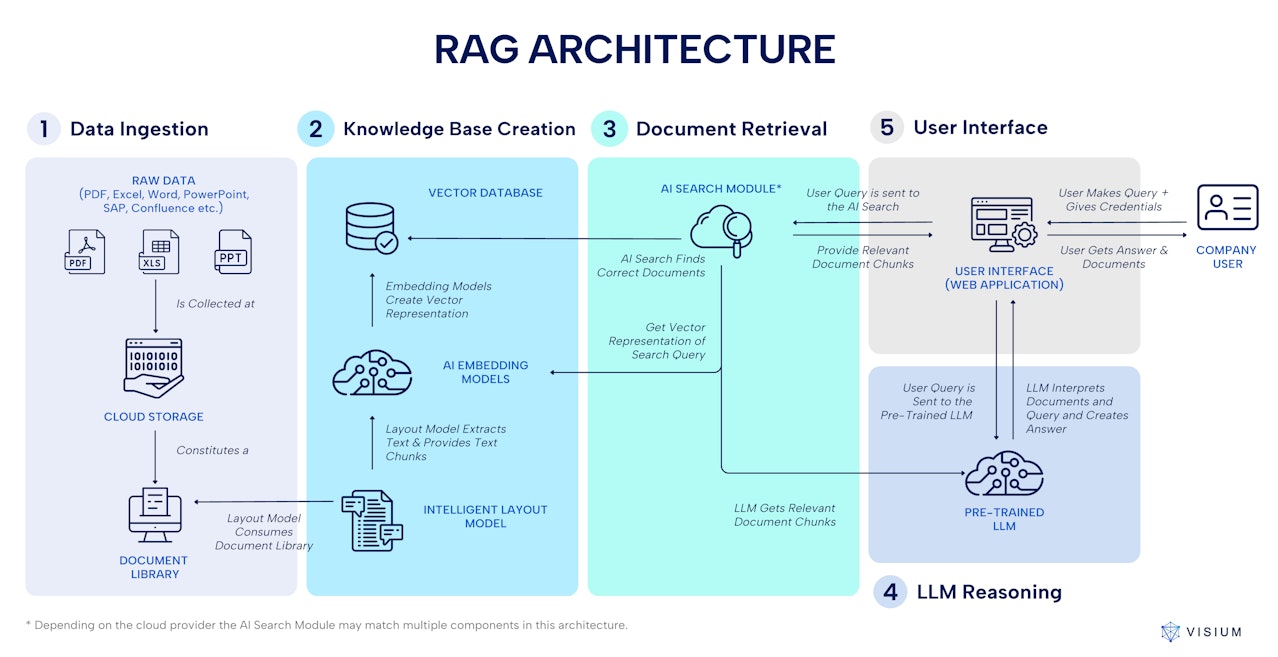This screenshot has height=657, width=1278.
Task: Click the 'Data Ingestion' heading
Action: click(139, 129)
